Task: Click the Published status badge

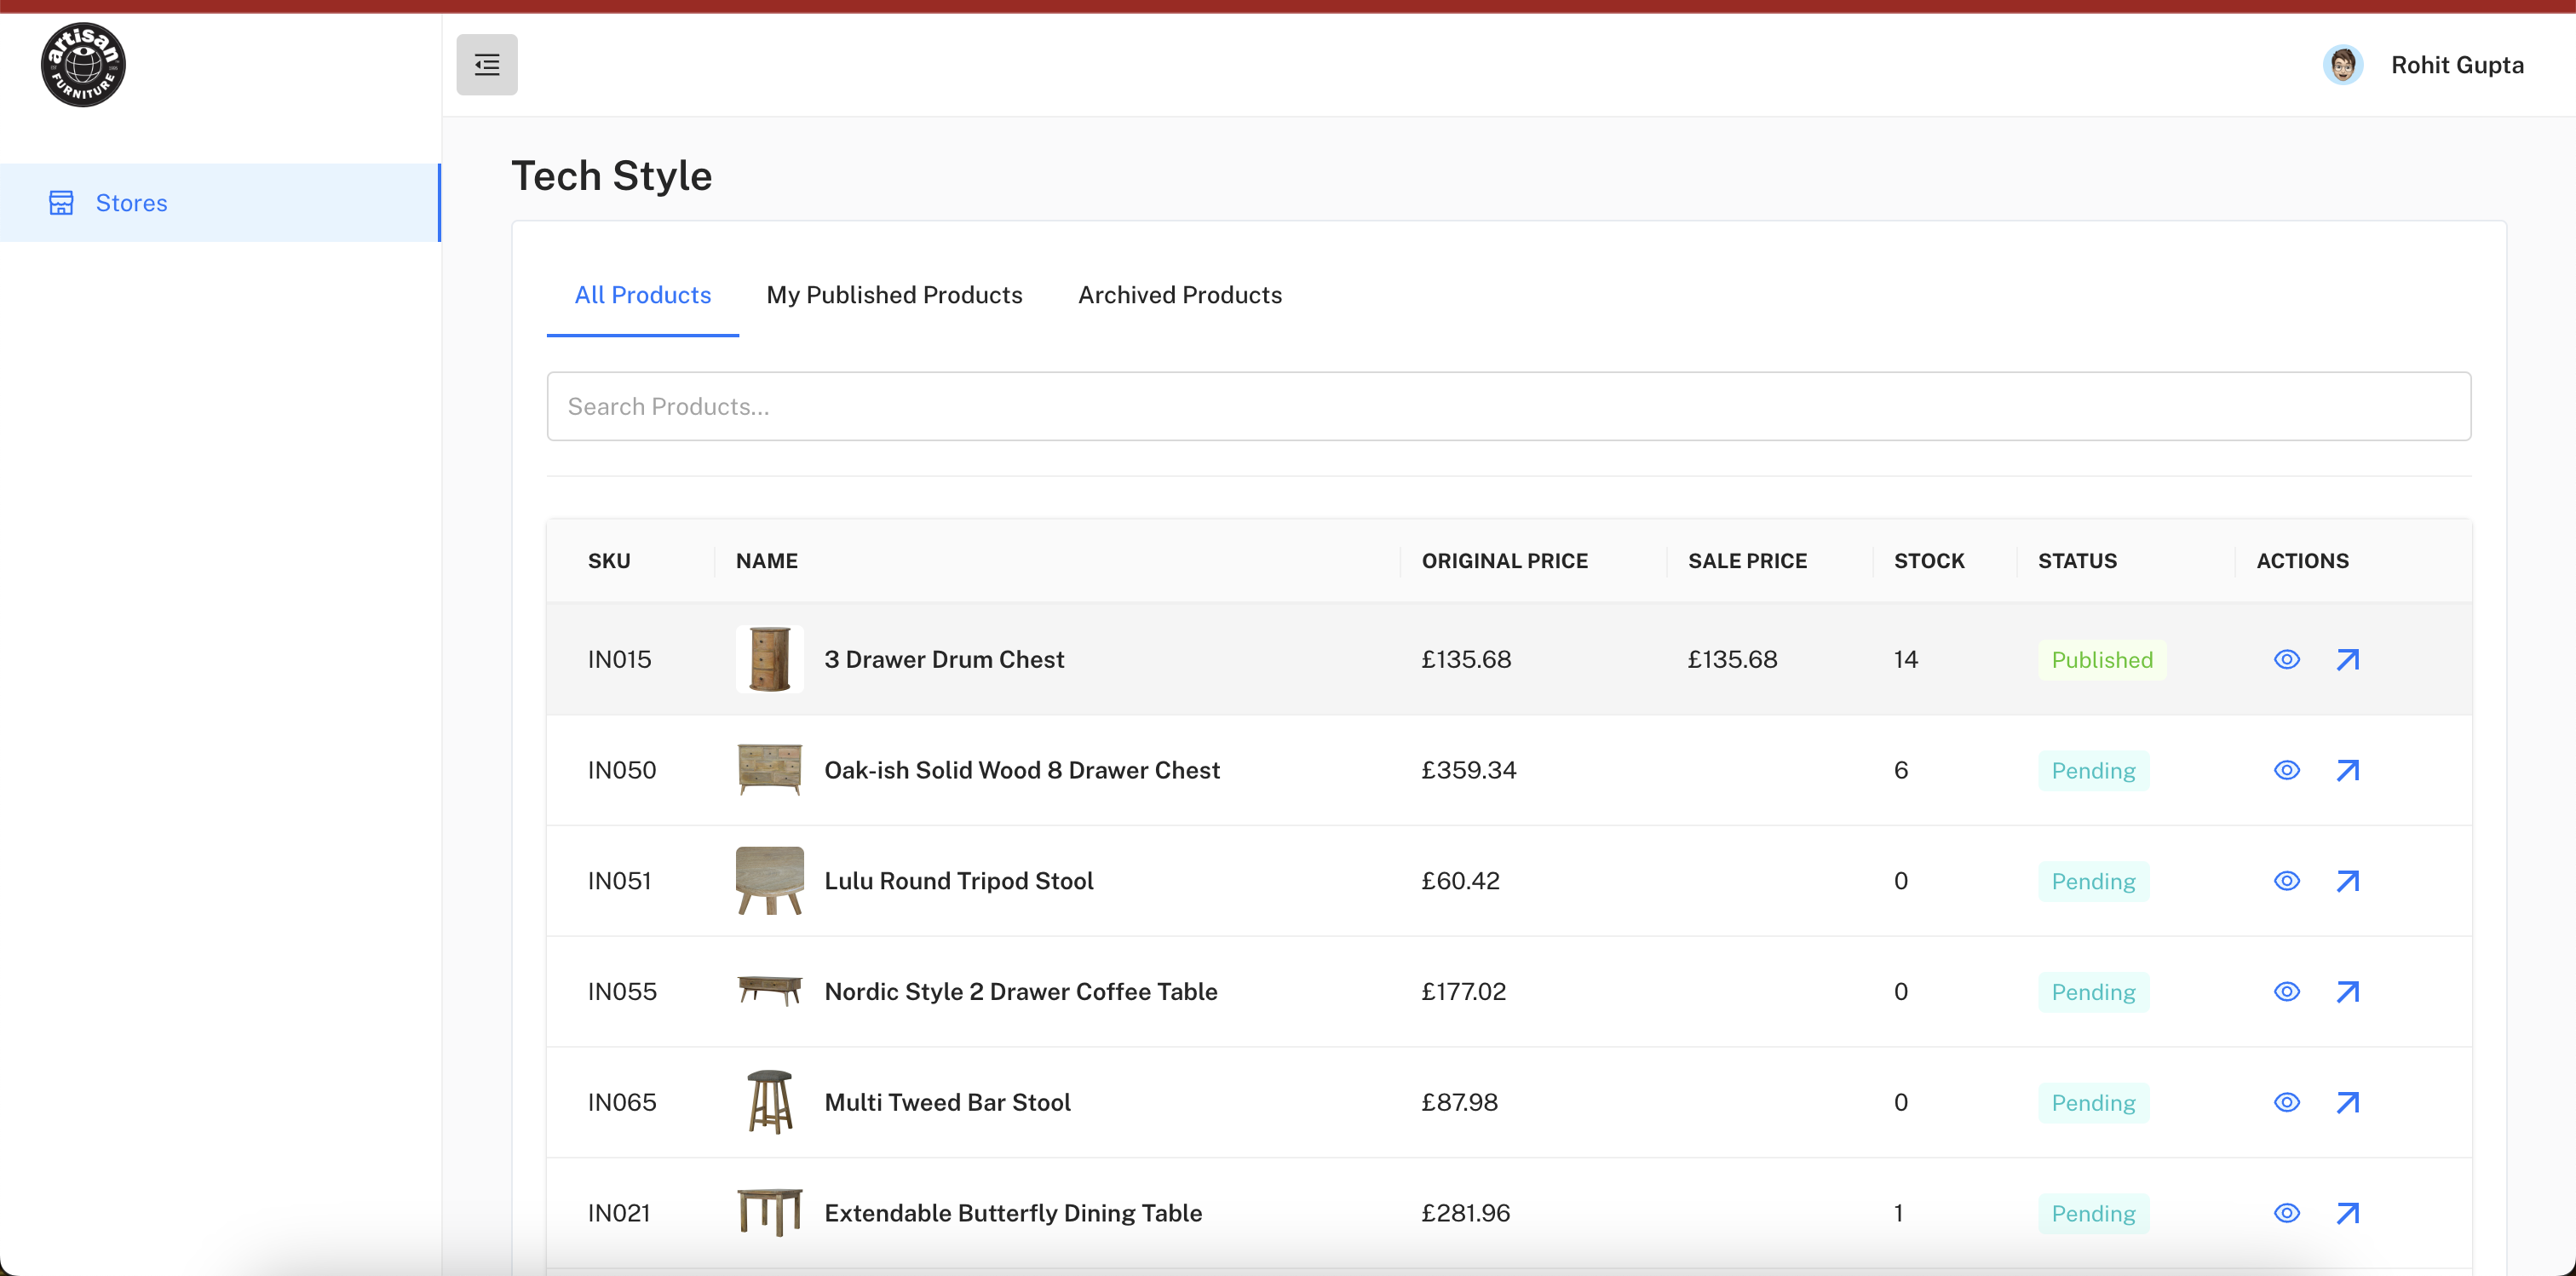Action: pyautogui.click(x=2101, y=660)
